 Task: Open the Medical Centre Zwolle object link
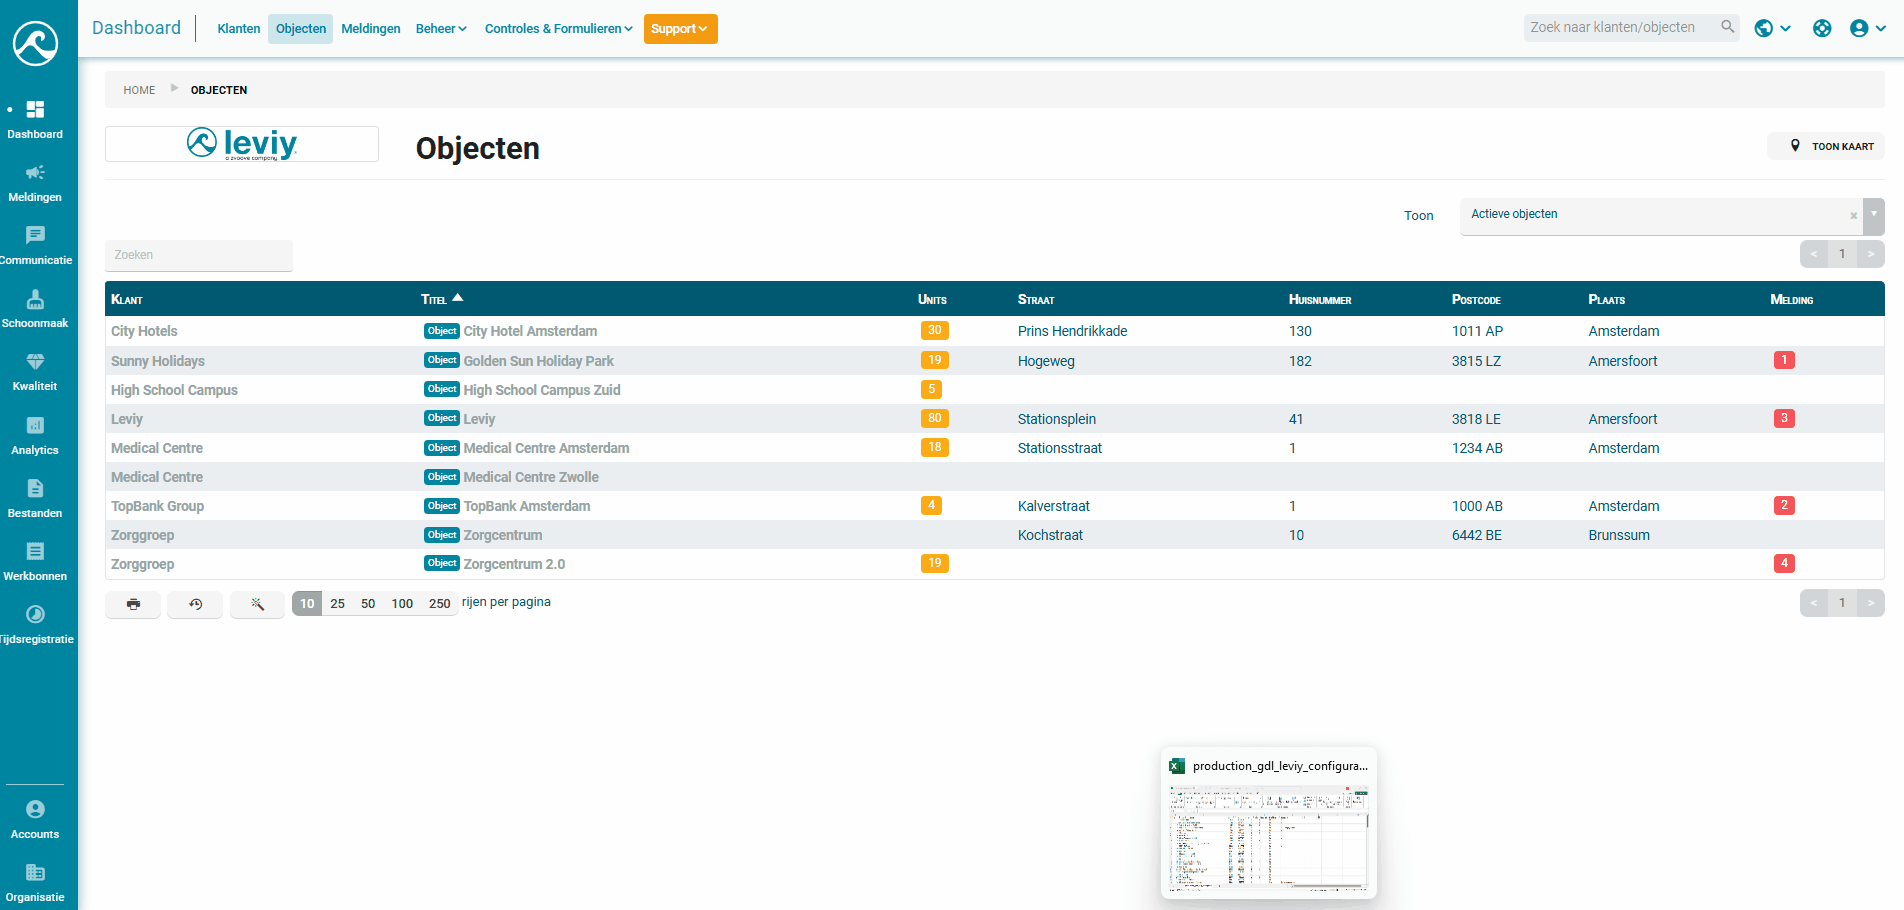click(531, 477)
